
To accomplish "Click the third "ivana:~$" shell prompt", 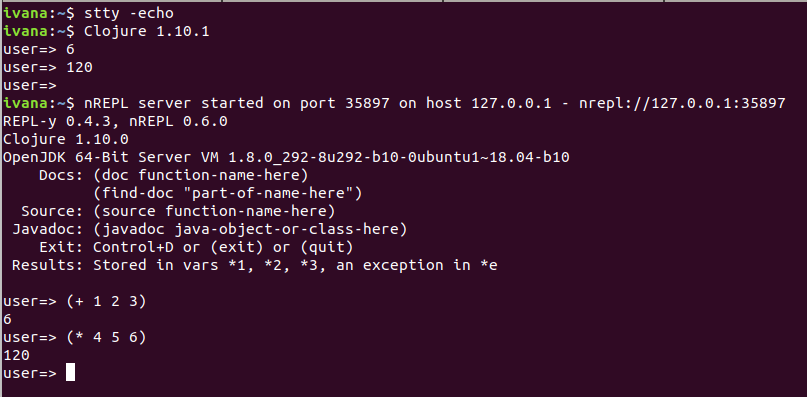I will [39, 103].
